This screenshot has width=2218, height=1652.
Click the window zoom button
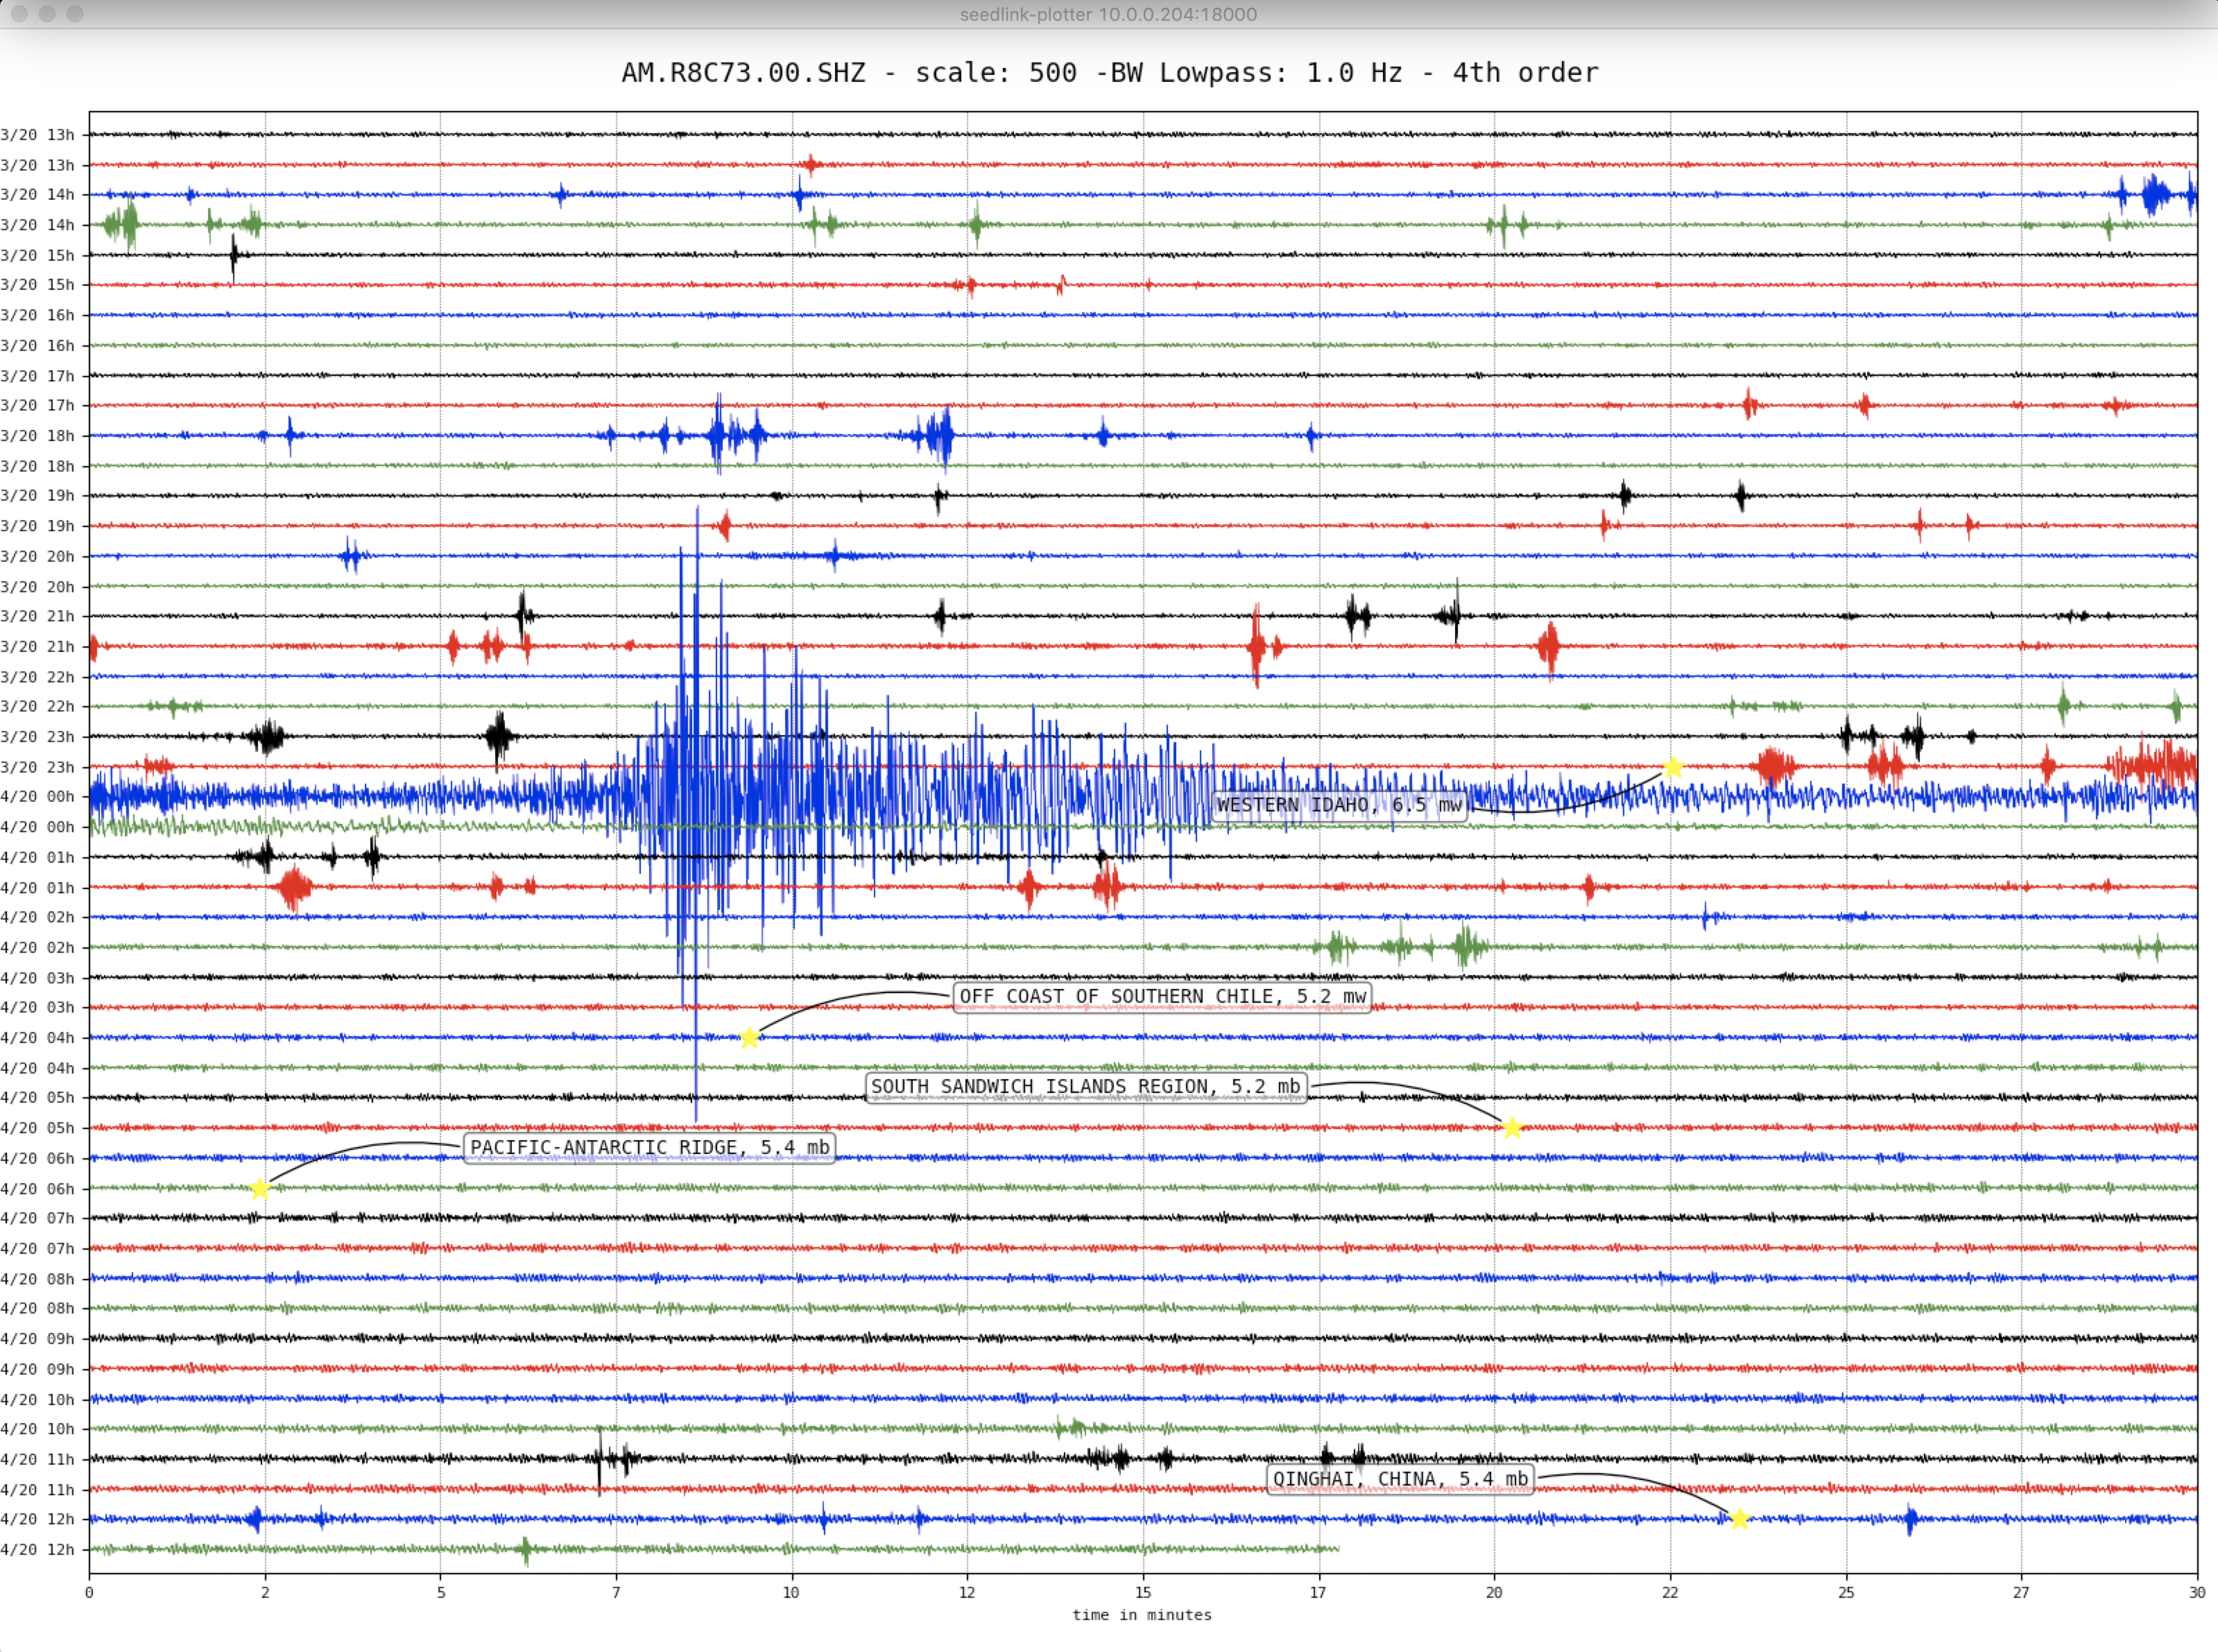[75, 14]
